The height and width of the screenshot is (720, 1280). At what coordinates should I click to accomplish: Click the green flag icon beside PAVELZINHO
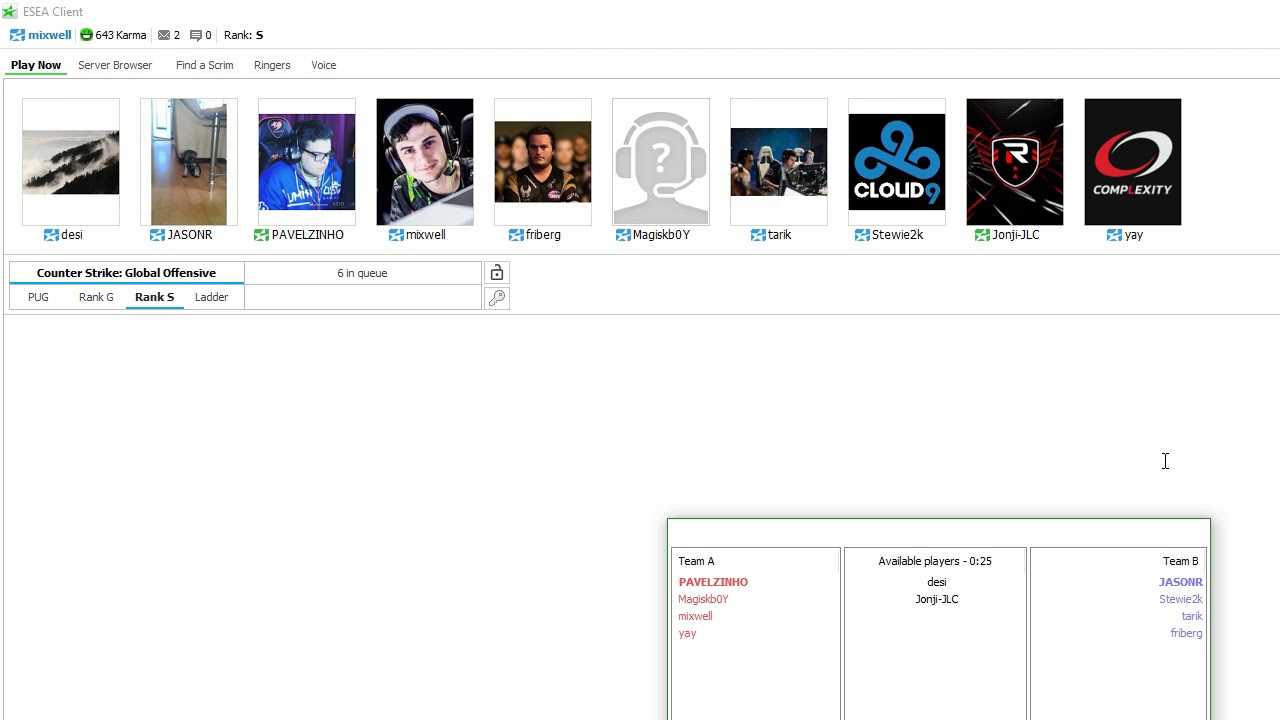pos(261,235)
